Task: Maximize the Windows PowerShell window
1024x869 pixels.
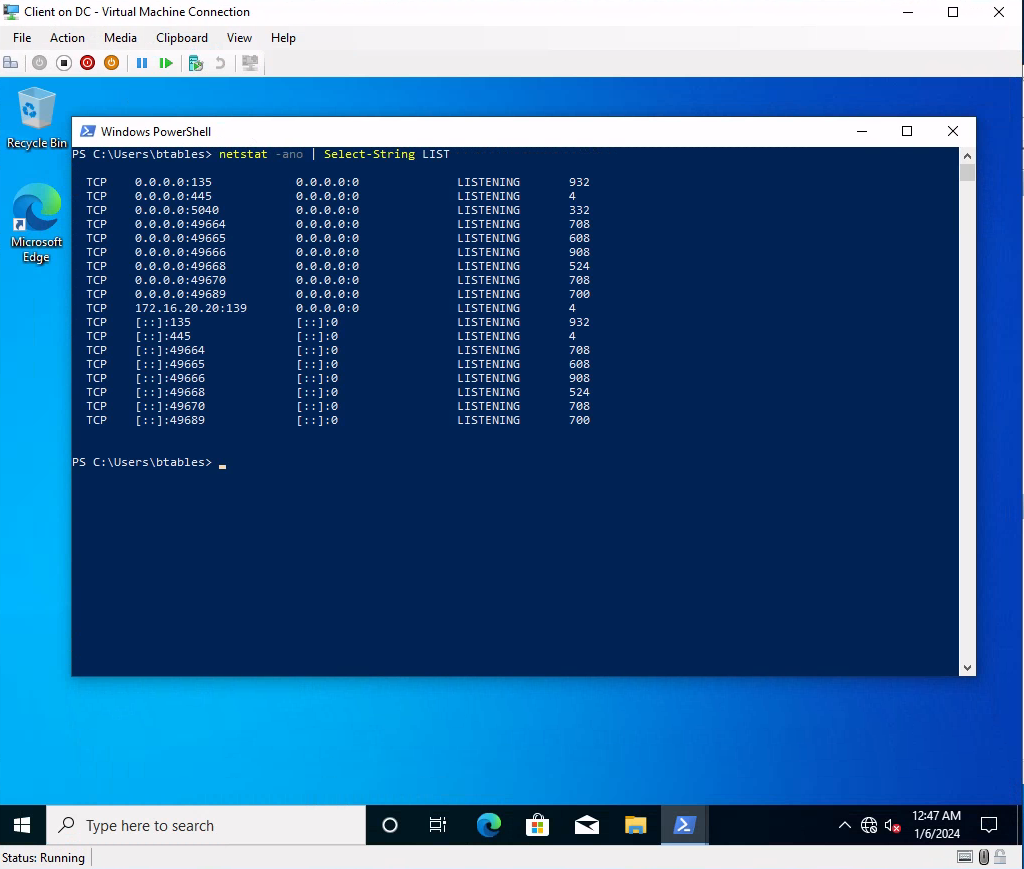Action: click(907, 131)
